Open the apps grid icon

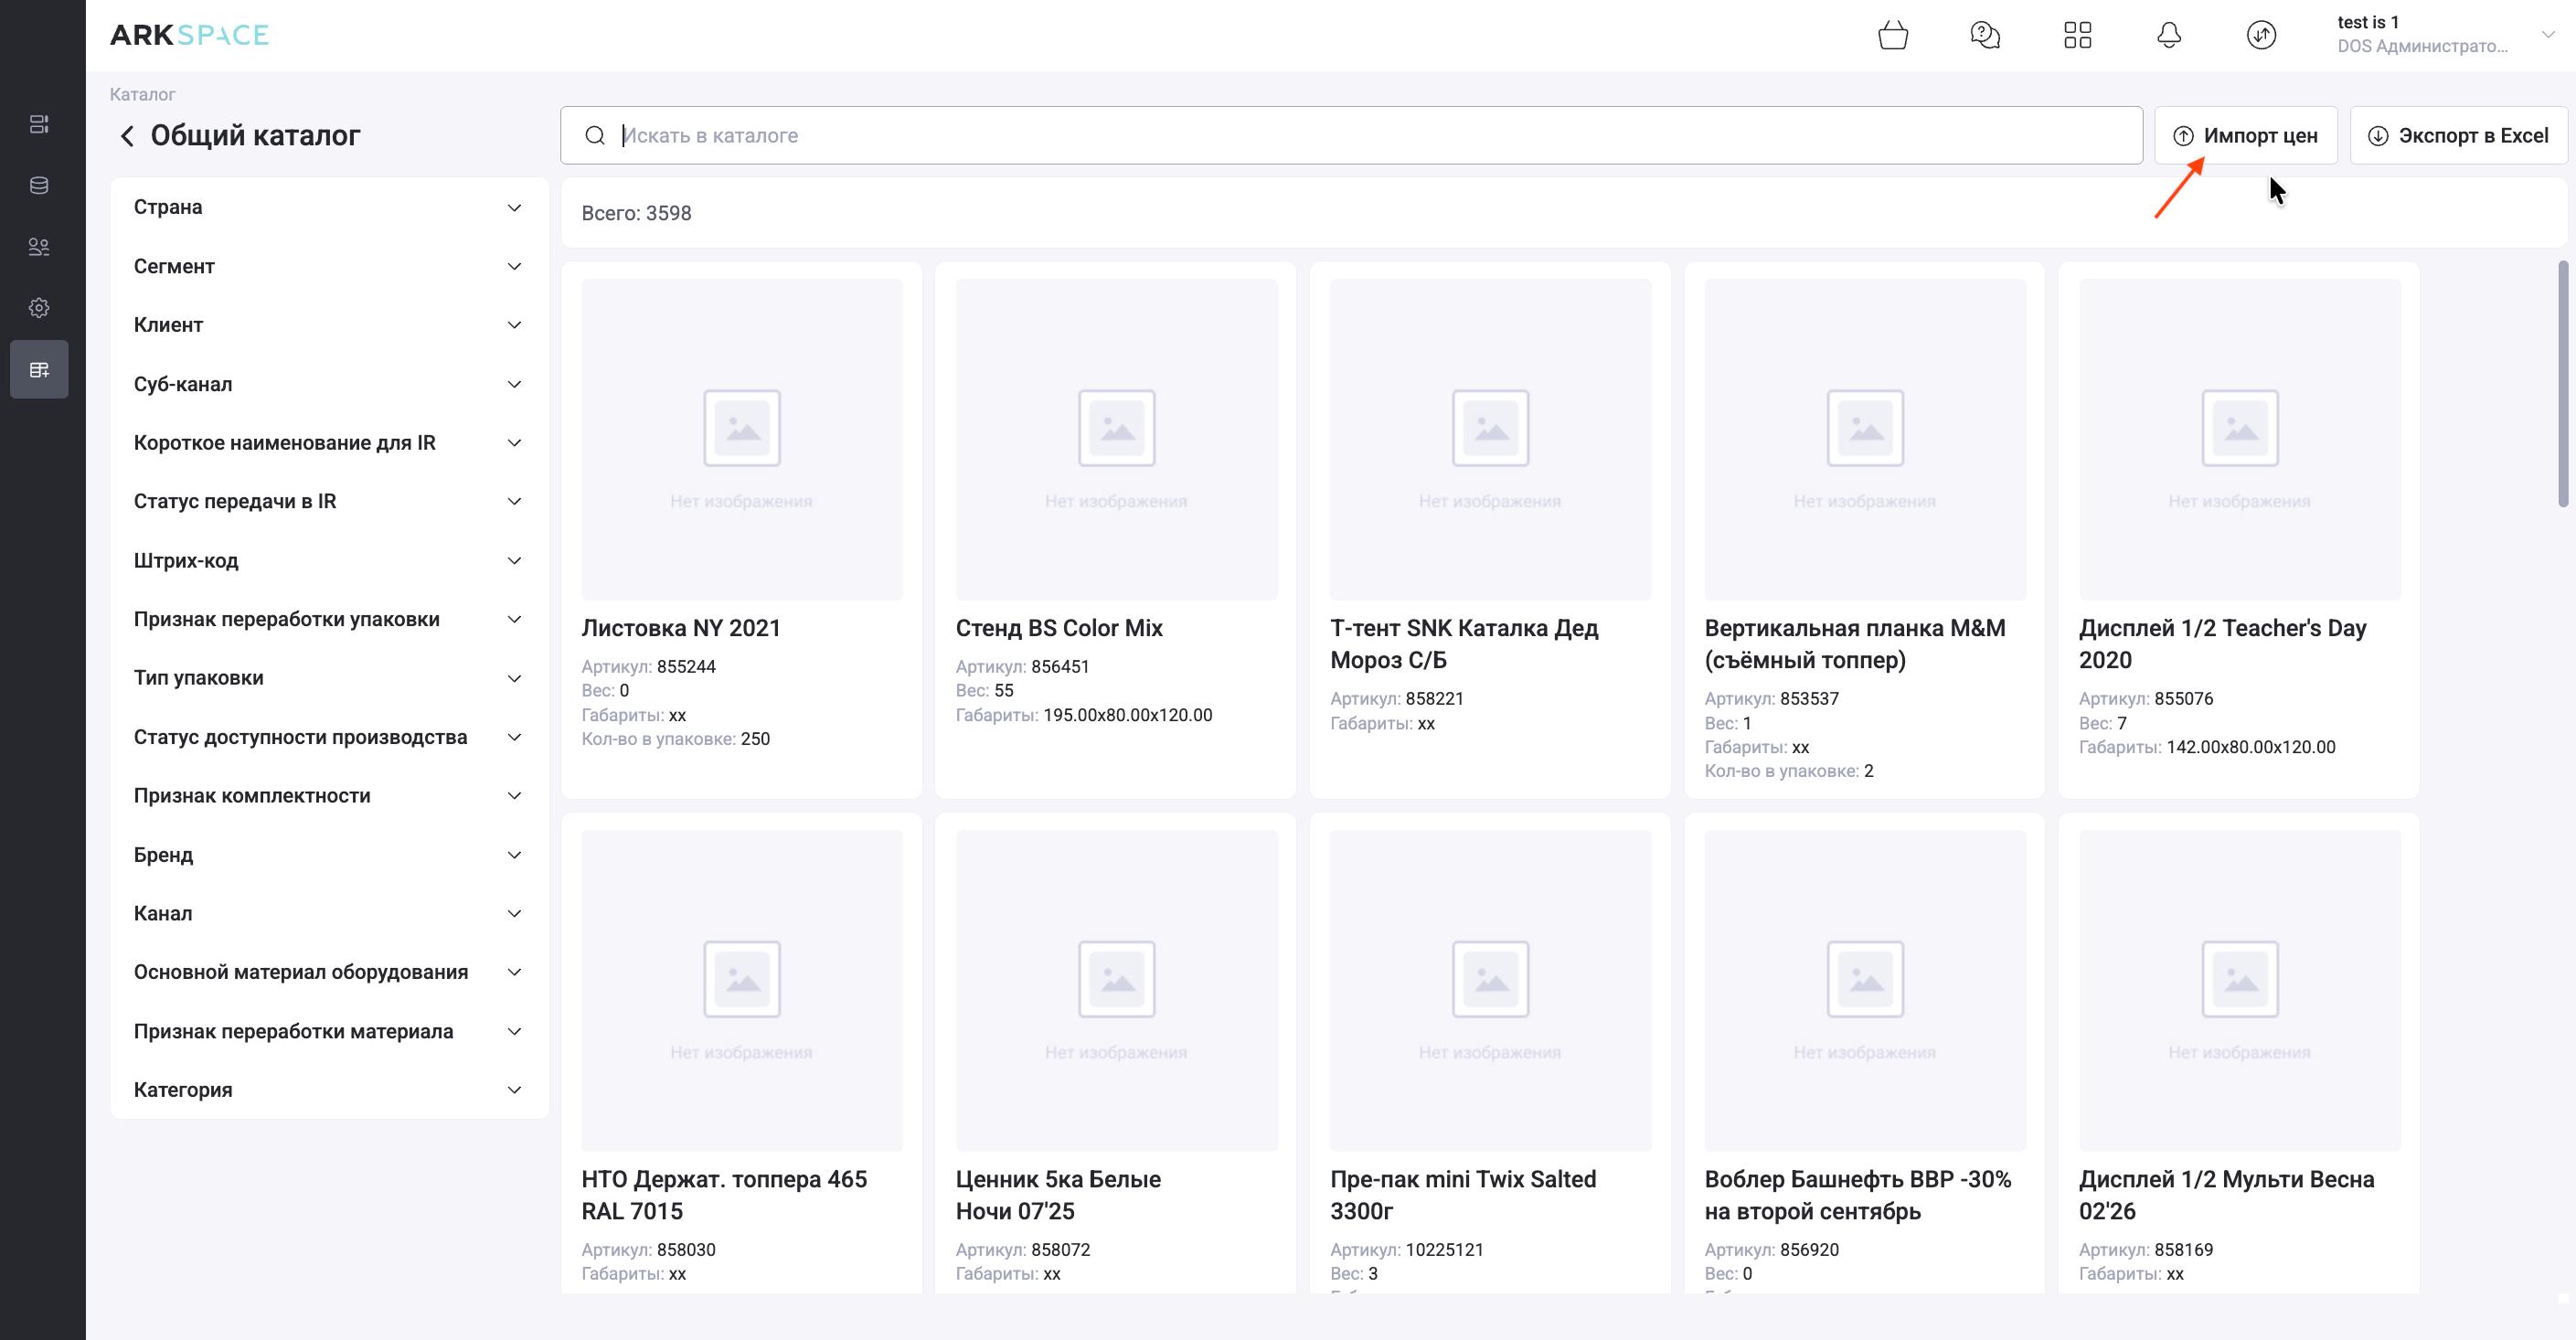pyautogui.click(x=2077, y=36)
